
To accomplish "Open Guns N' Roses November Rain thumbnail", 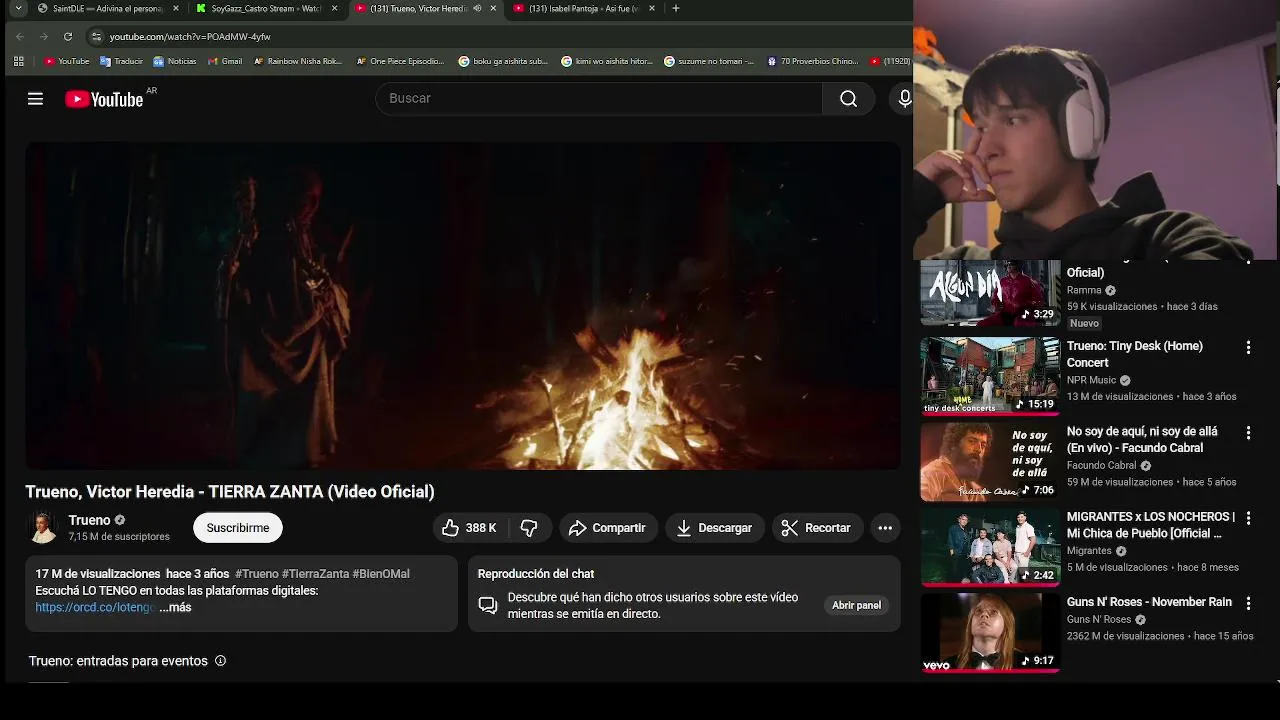I will click(x=990, y=632).
